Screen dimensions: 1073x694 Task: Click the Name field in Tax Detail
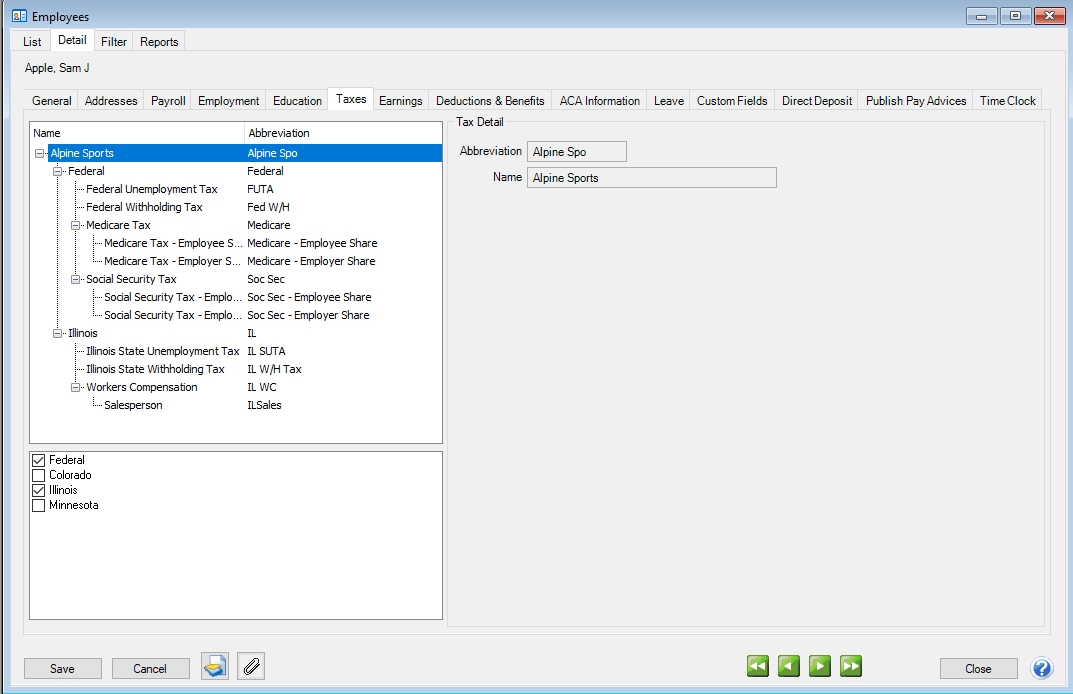(651, 178)
